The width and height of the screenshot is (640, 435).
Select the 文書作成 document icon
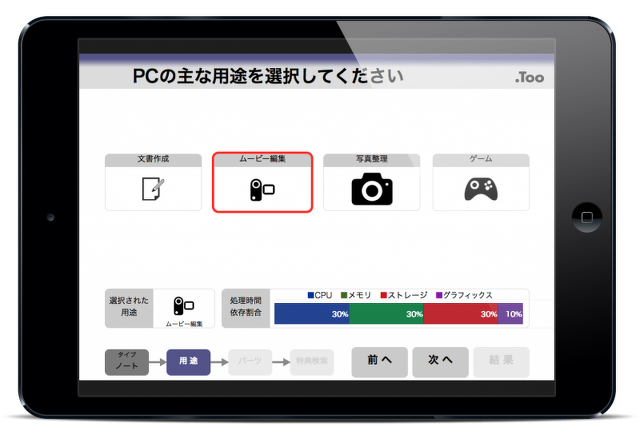153,188
